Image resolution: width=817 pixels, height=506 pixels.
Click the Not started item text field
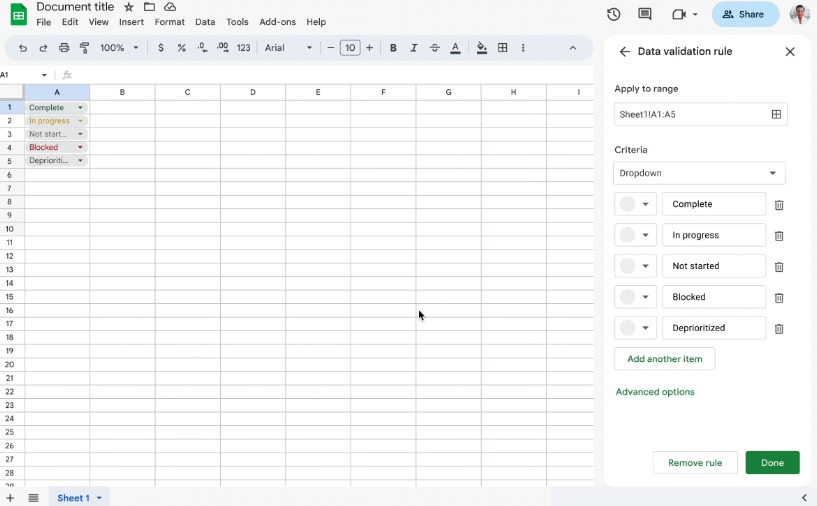714,266
